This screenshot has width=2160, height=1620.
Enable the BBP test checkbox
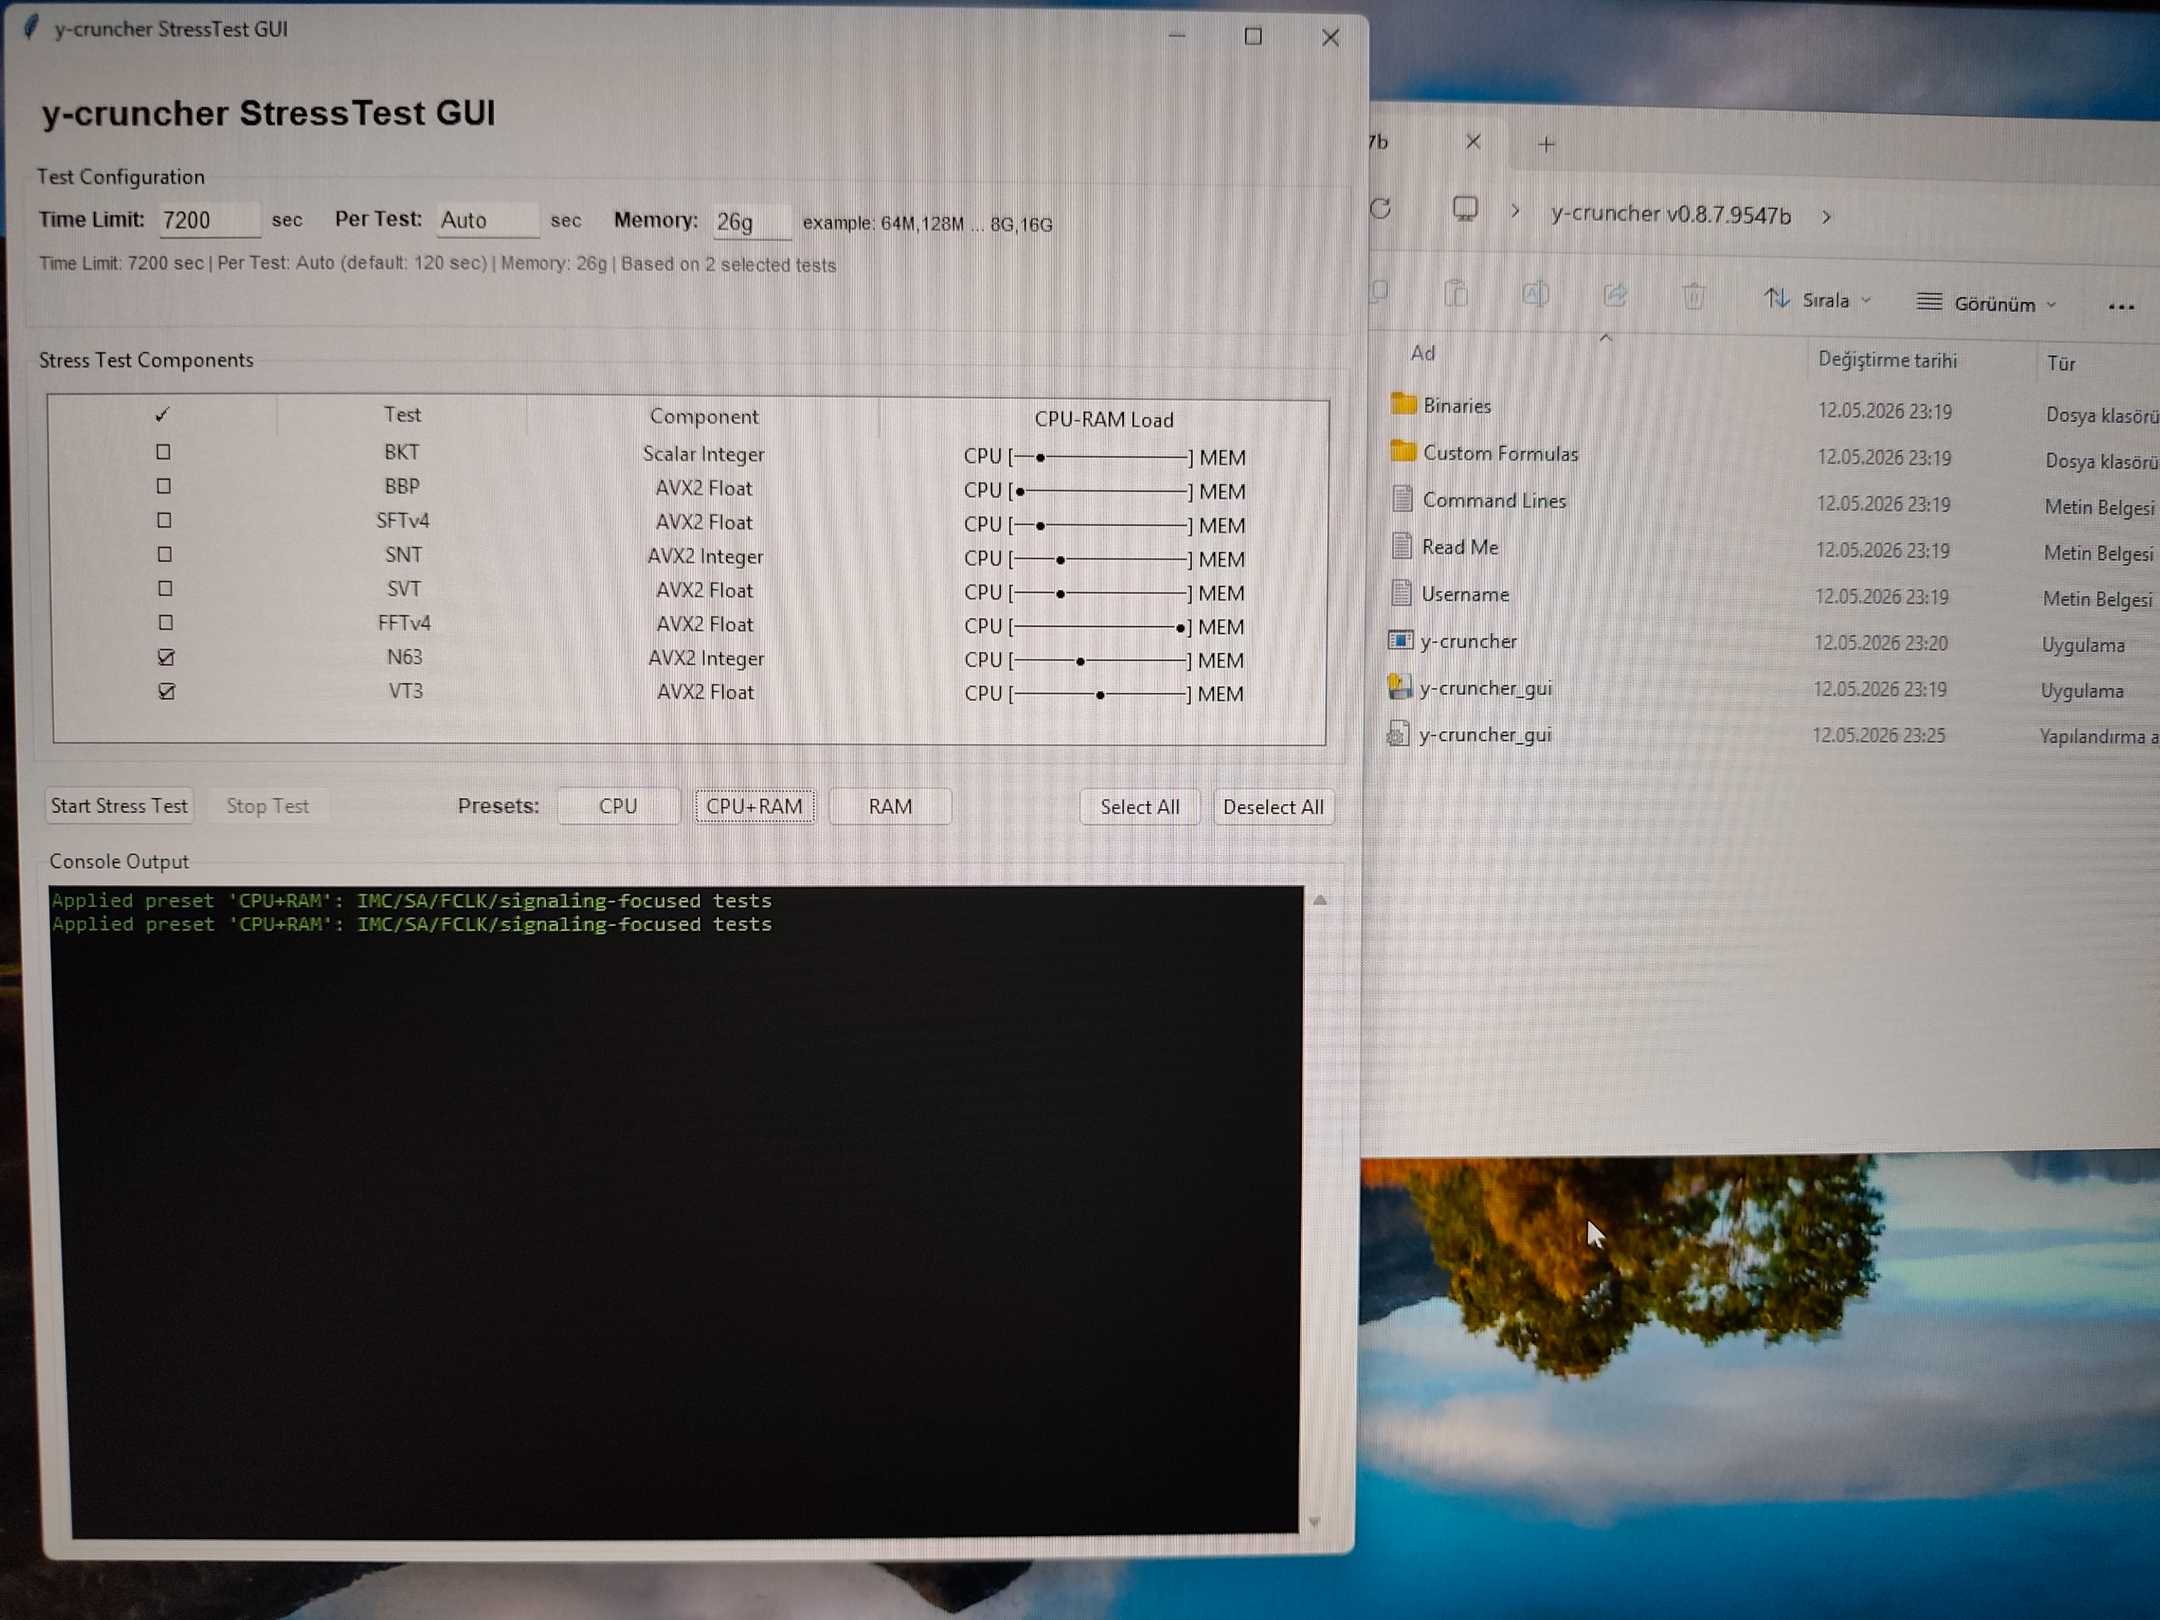164,486
